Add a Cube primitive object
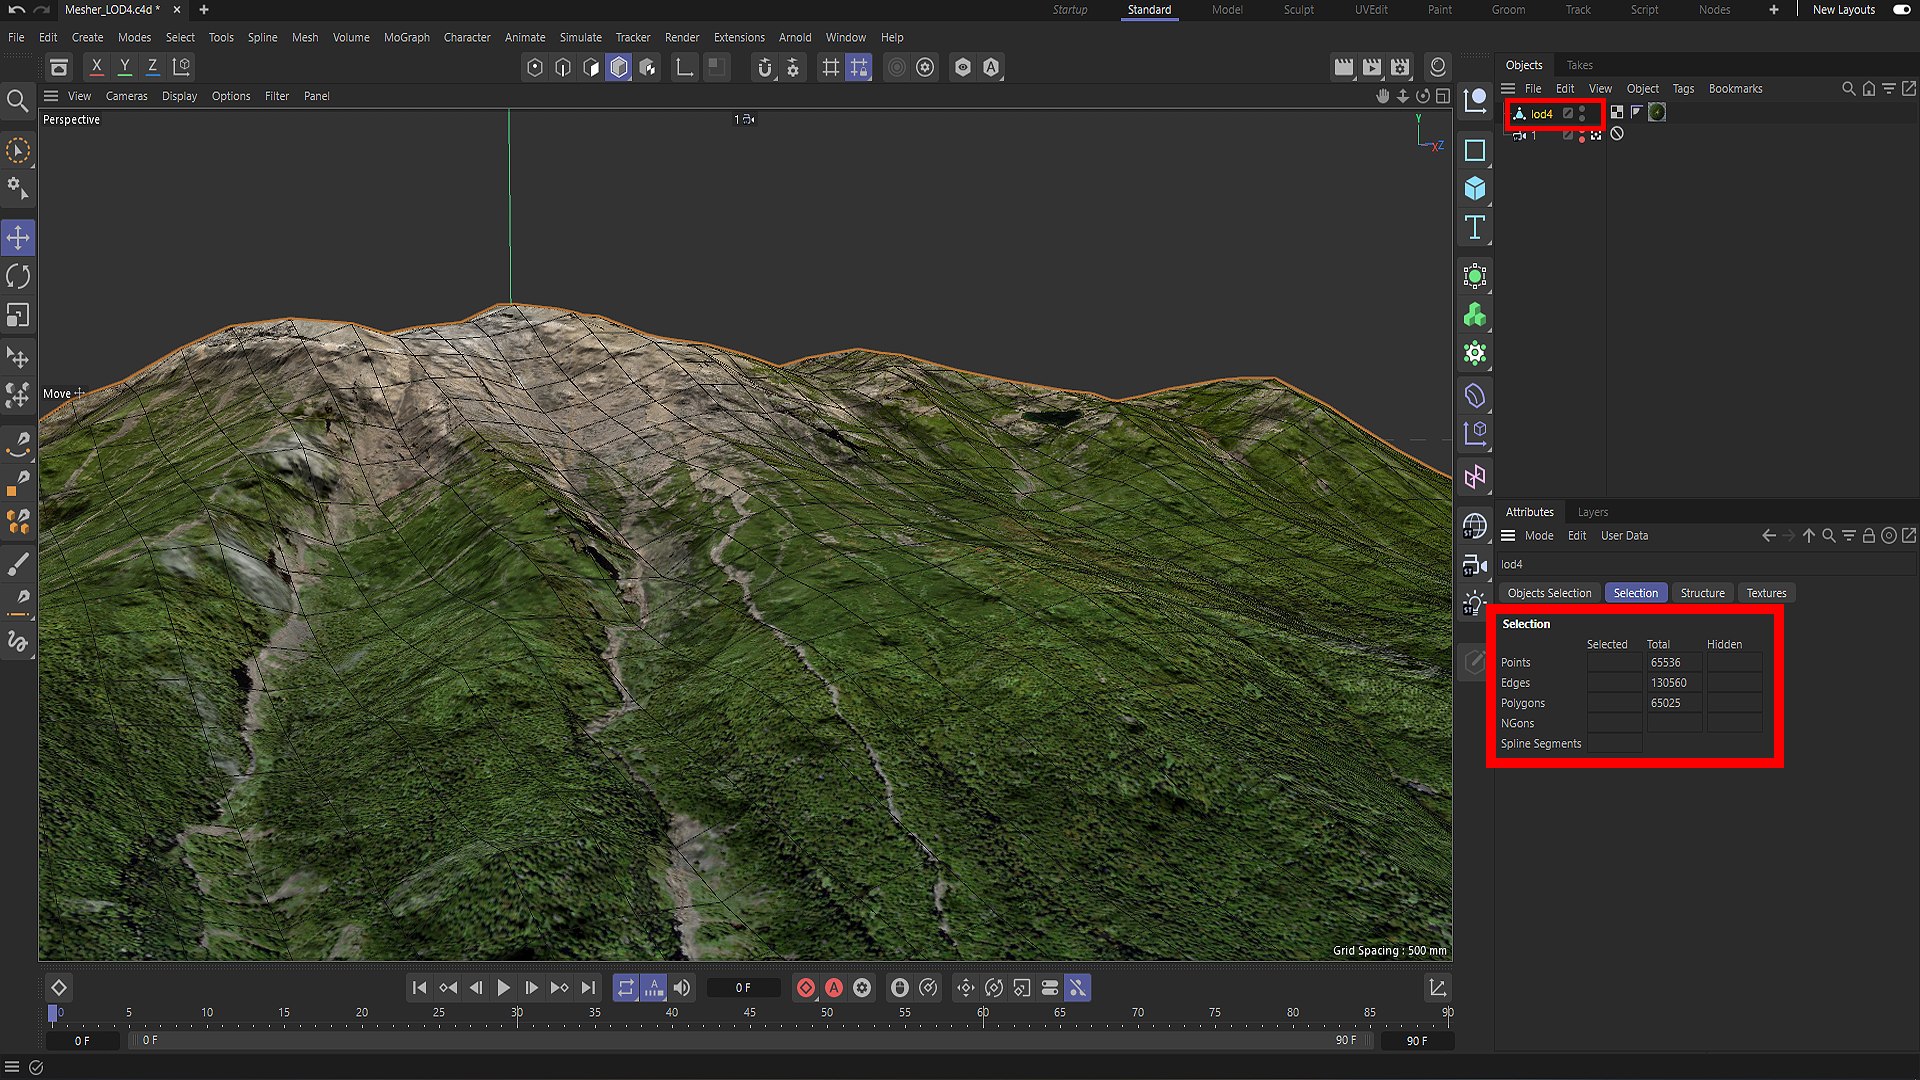Viewport: 1920px width, 1080px height. [x=1475, y=188]
